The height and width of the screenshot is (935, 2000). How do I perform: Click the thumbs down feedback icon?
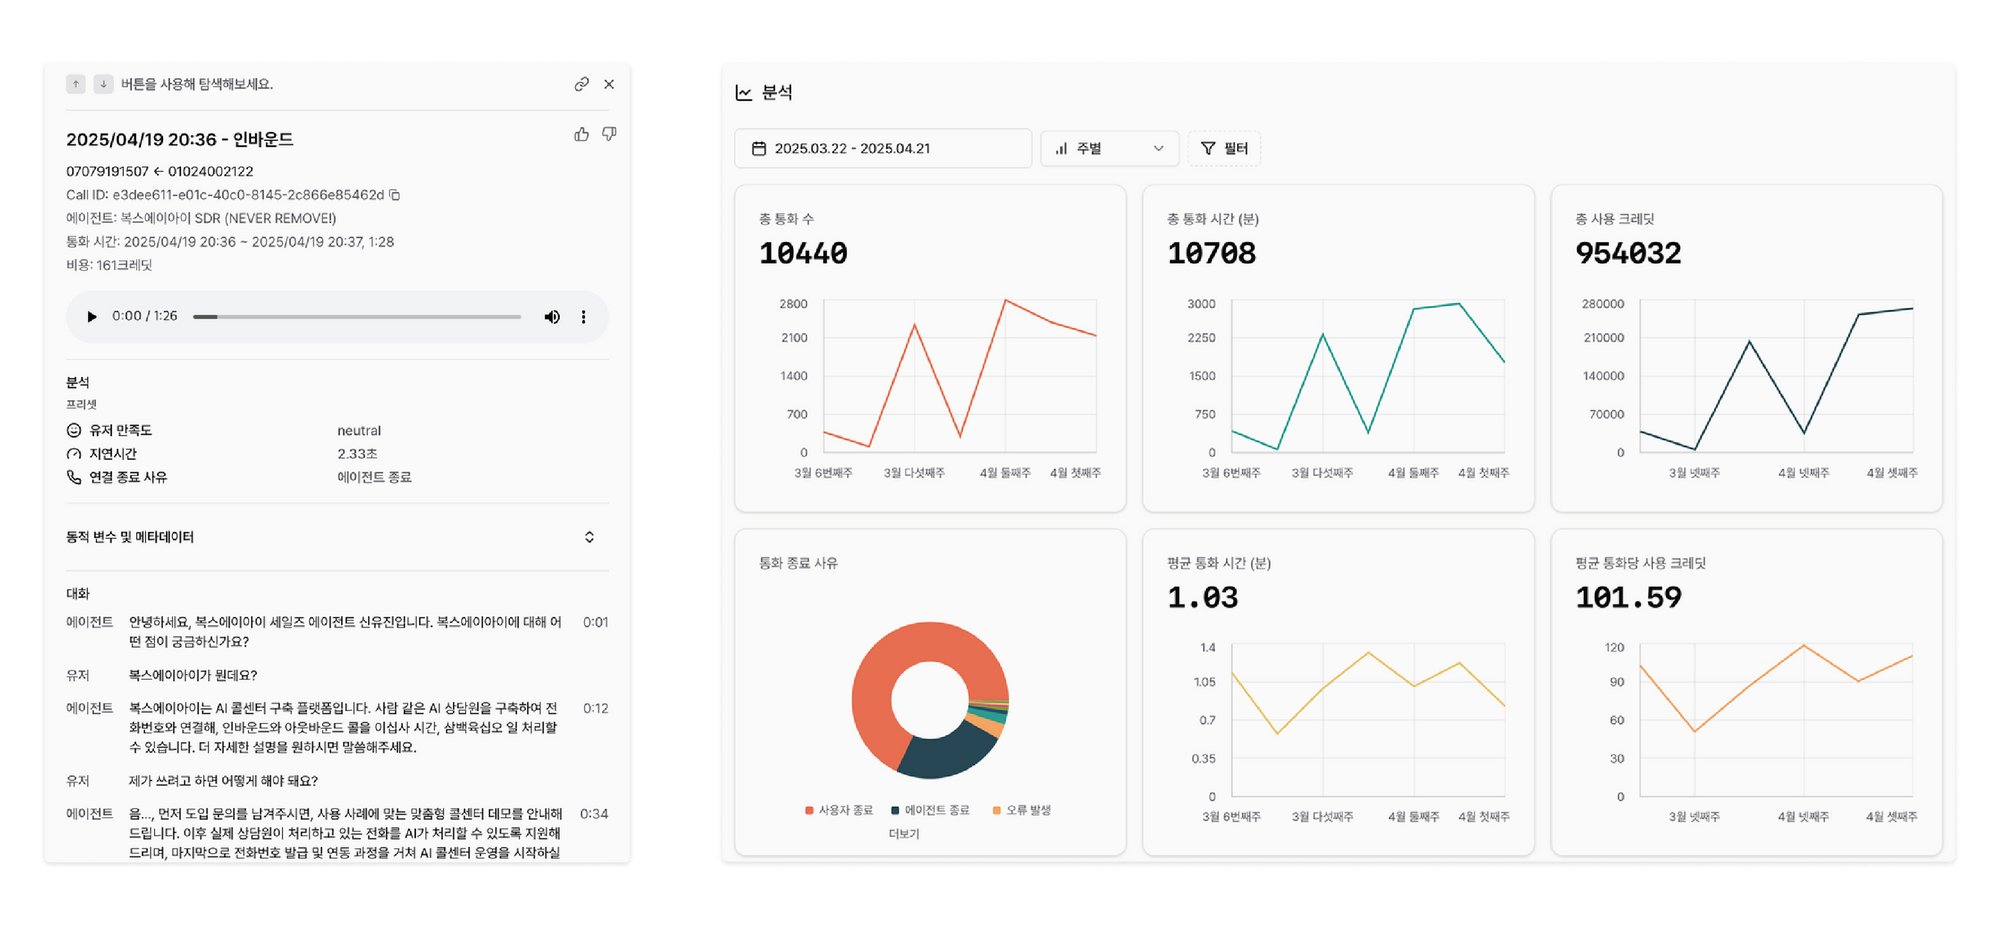coord(609,134)
